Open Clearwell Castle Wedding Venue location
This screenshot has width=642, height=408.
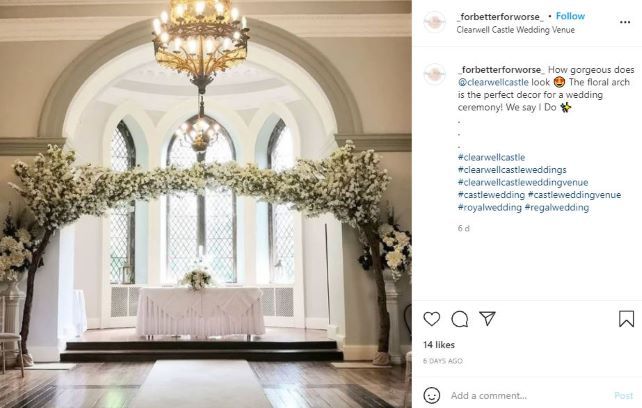pyautogui.click(x=515, y=29)
